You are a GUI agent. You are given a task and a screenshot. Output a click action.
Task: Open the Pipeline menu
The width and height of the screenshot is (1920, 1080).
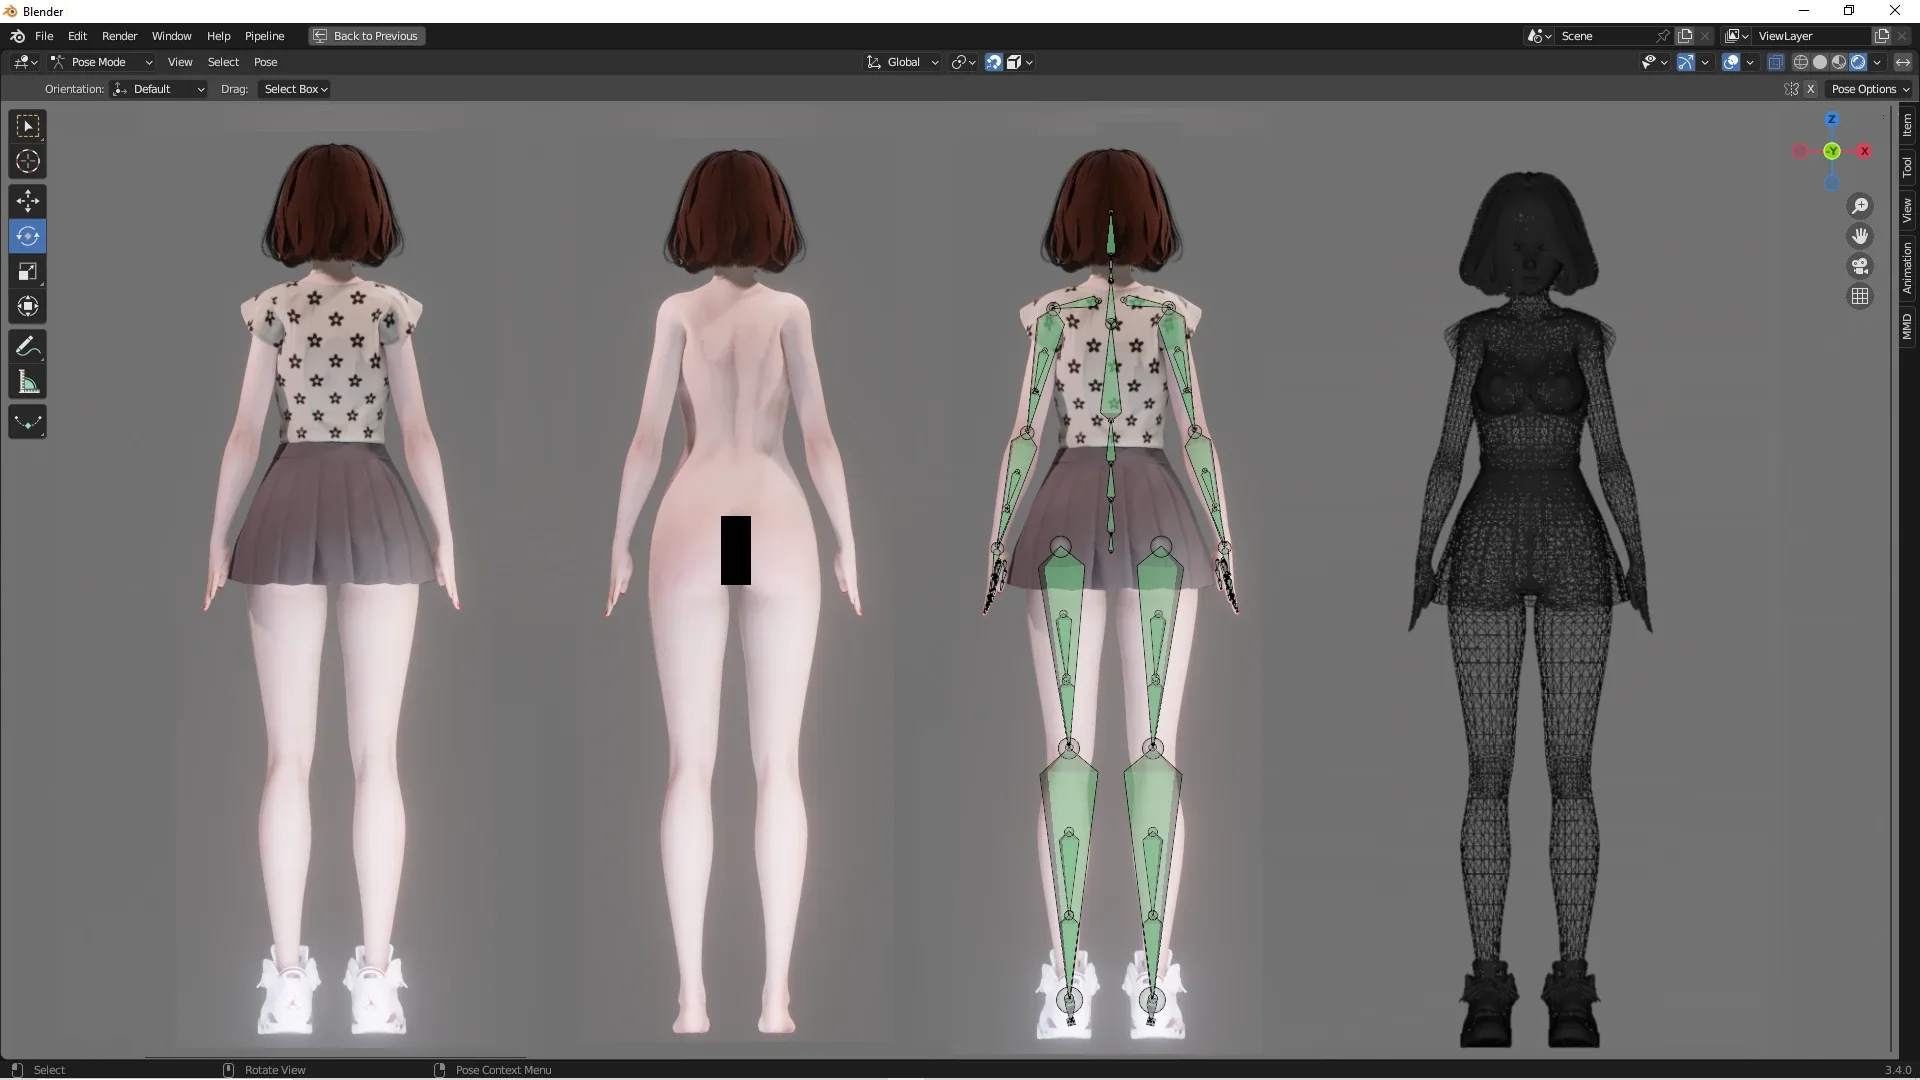pos(264,36)
